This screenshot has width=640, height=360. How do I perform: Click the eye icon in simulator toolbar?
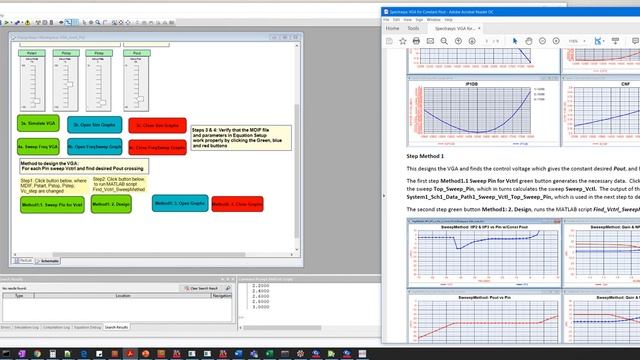61,22
